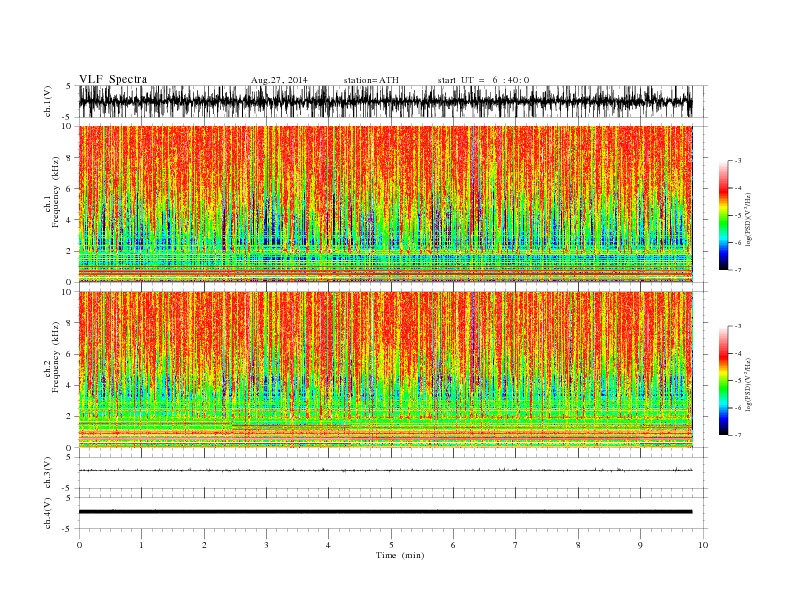Click the 'ch.1(V)' waveform axis label
Image resolution: width=792 pixels, height=612 pixels.
click(x=48, y=101)
